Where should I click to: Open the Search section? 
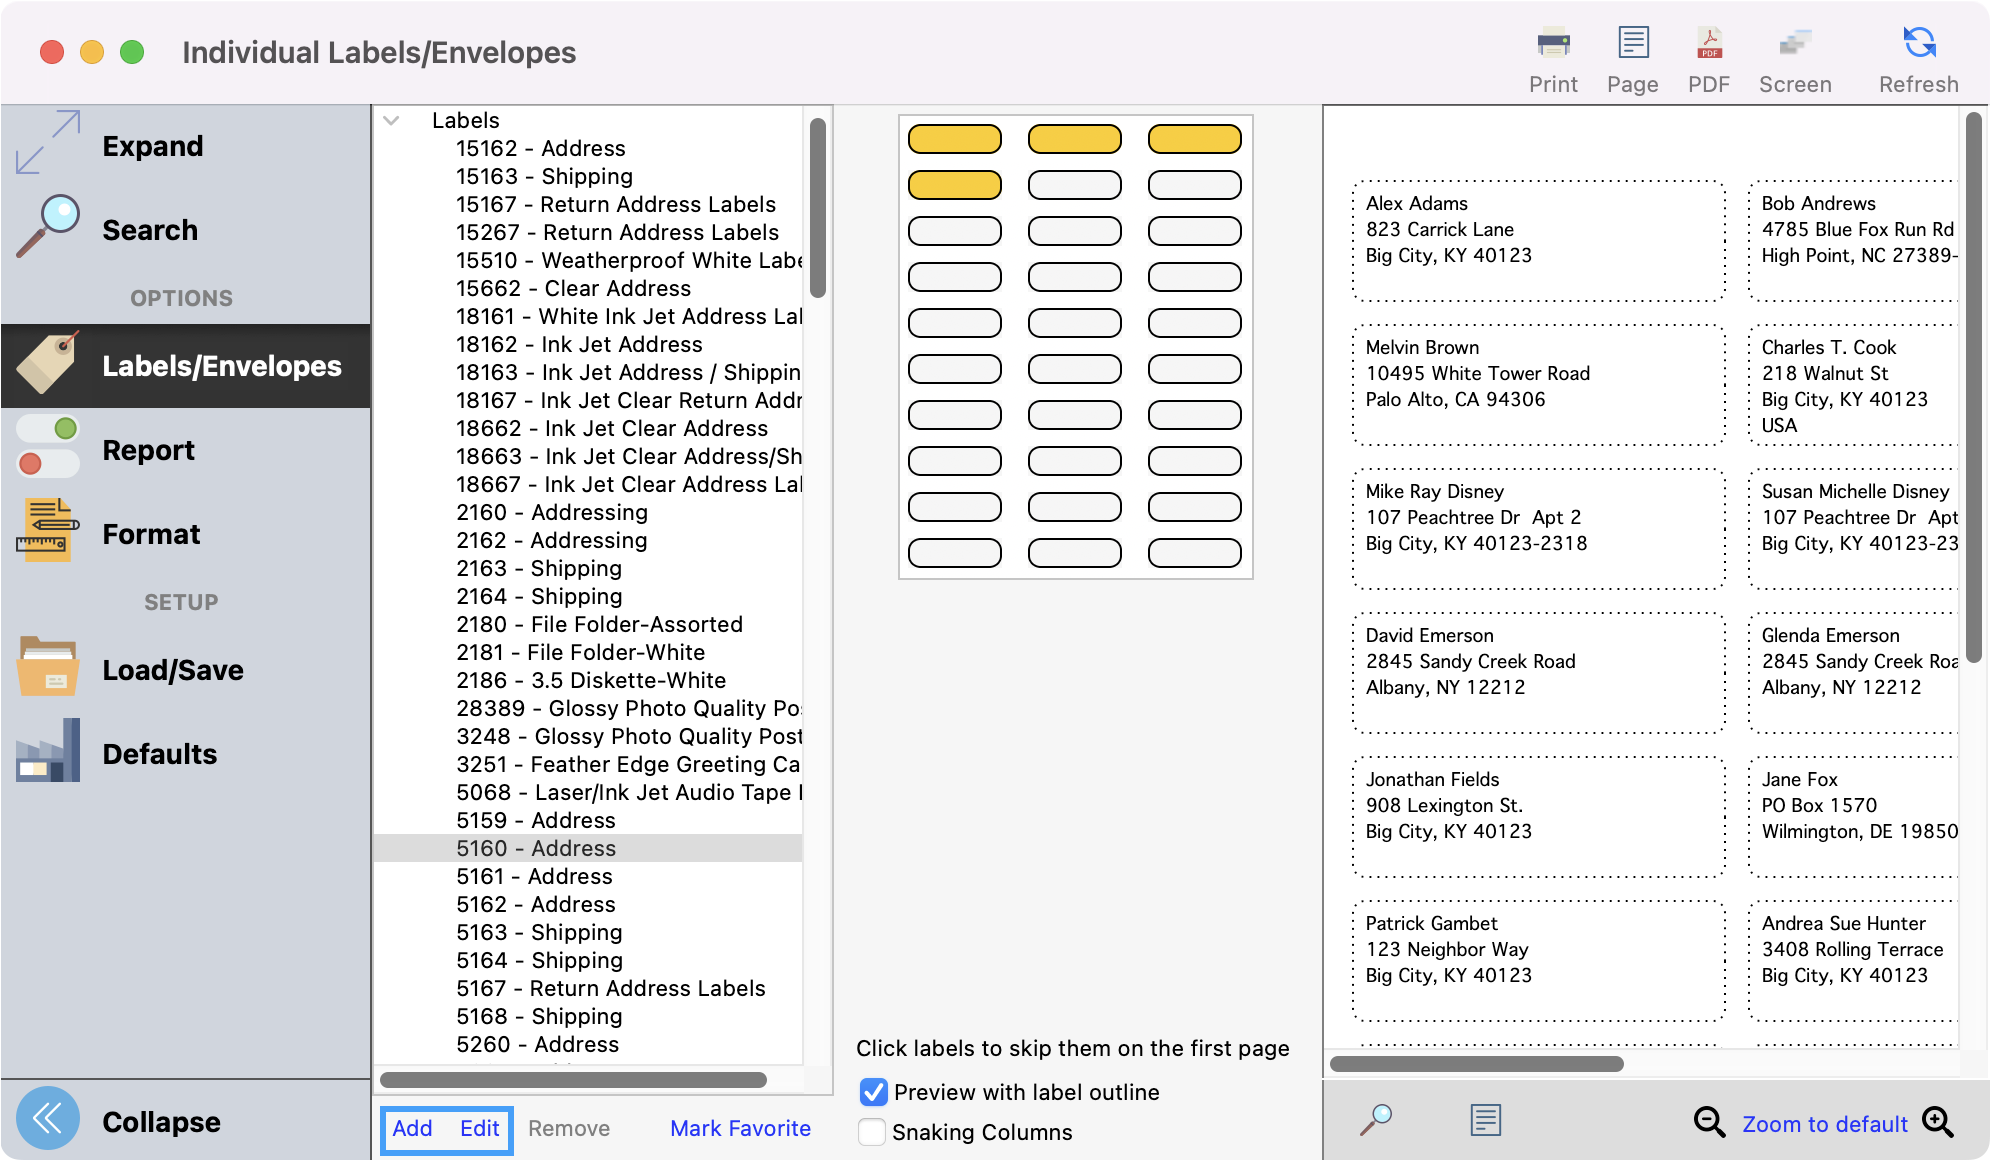pyautogui.click(x=149, y=230)
